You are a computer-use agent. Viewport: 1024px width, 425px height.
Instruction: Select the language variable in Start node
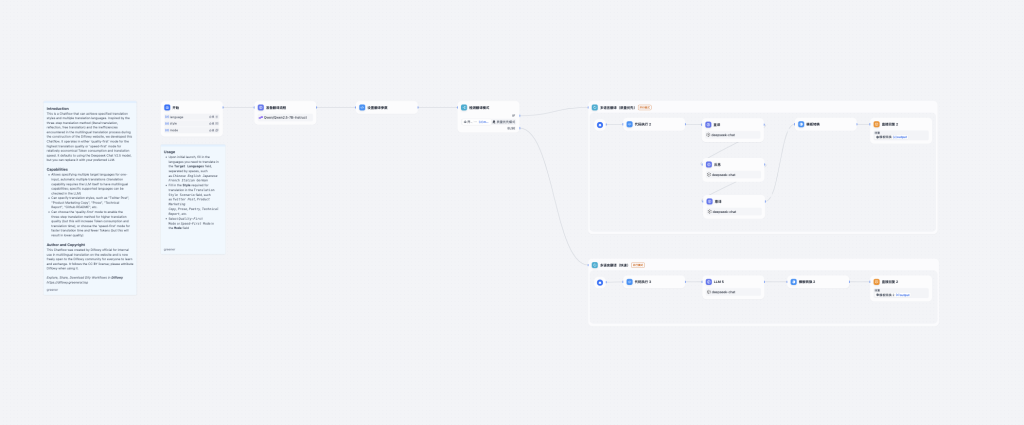tap(192, 117)
